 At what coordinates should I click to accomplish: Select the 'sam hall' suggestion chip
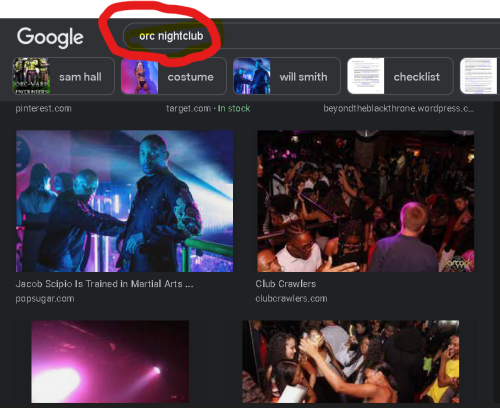tap(64, 76)
